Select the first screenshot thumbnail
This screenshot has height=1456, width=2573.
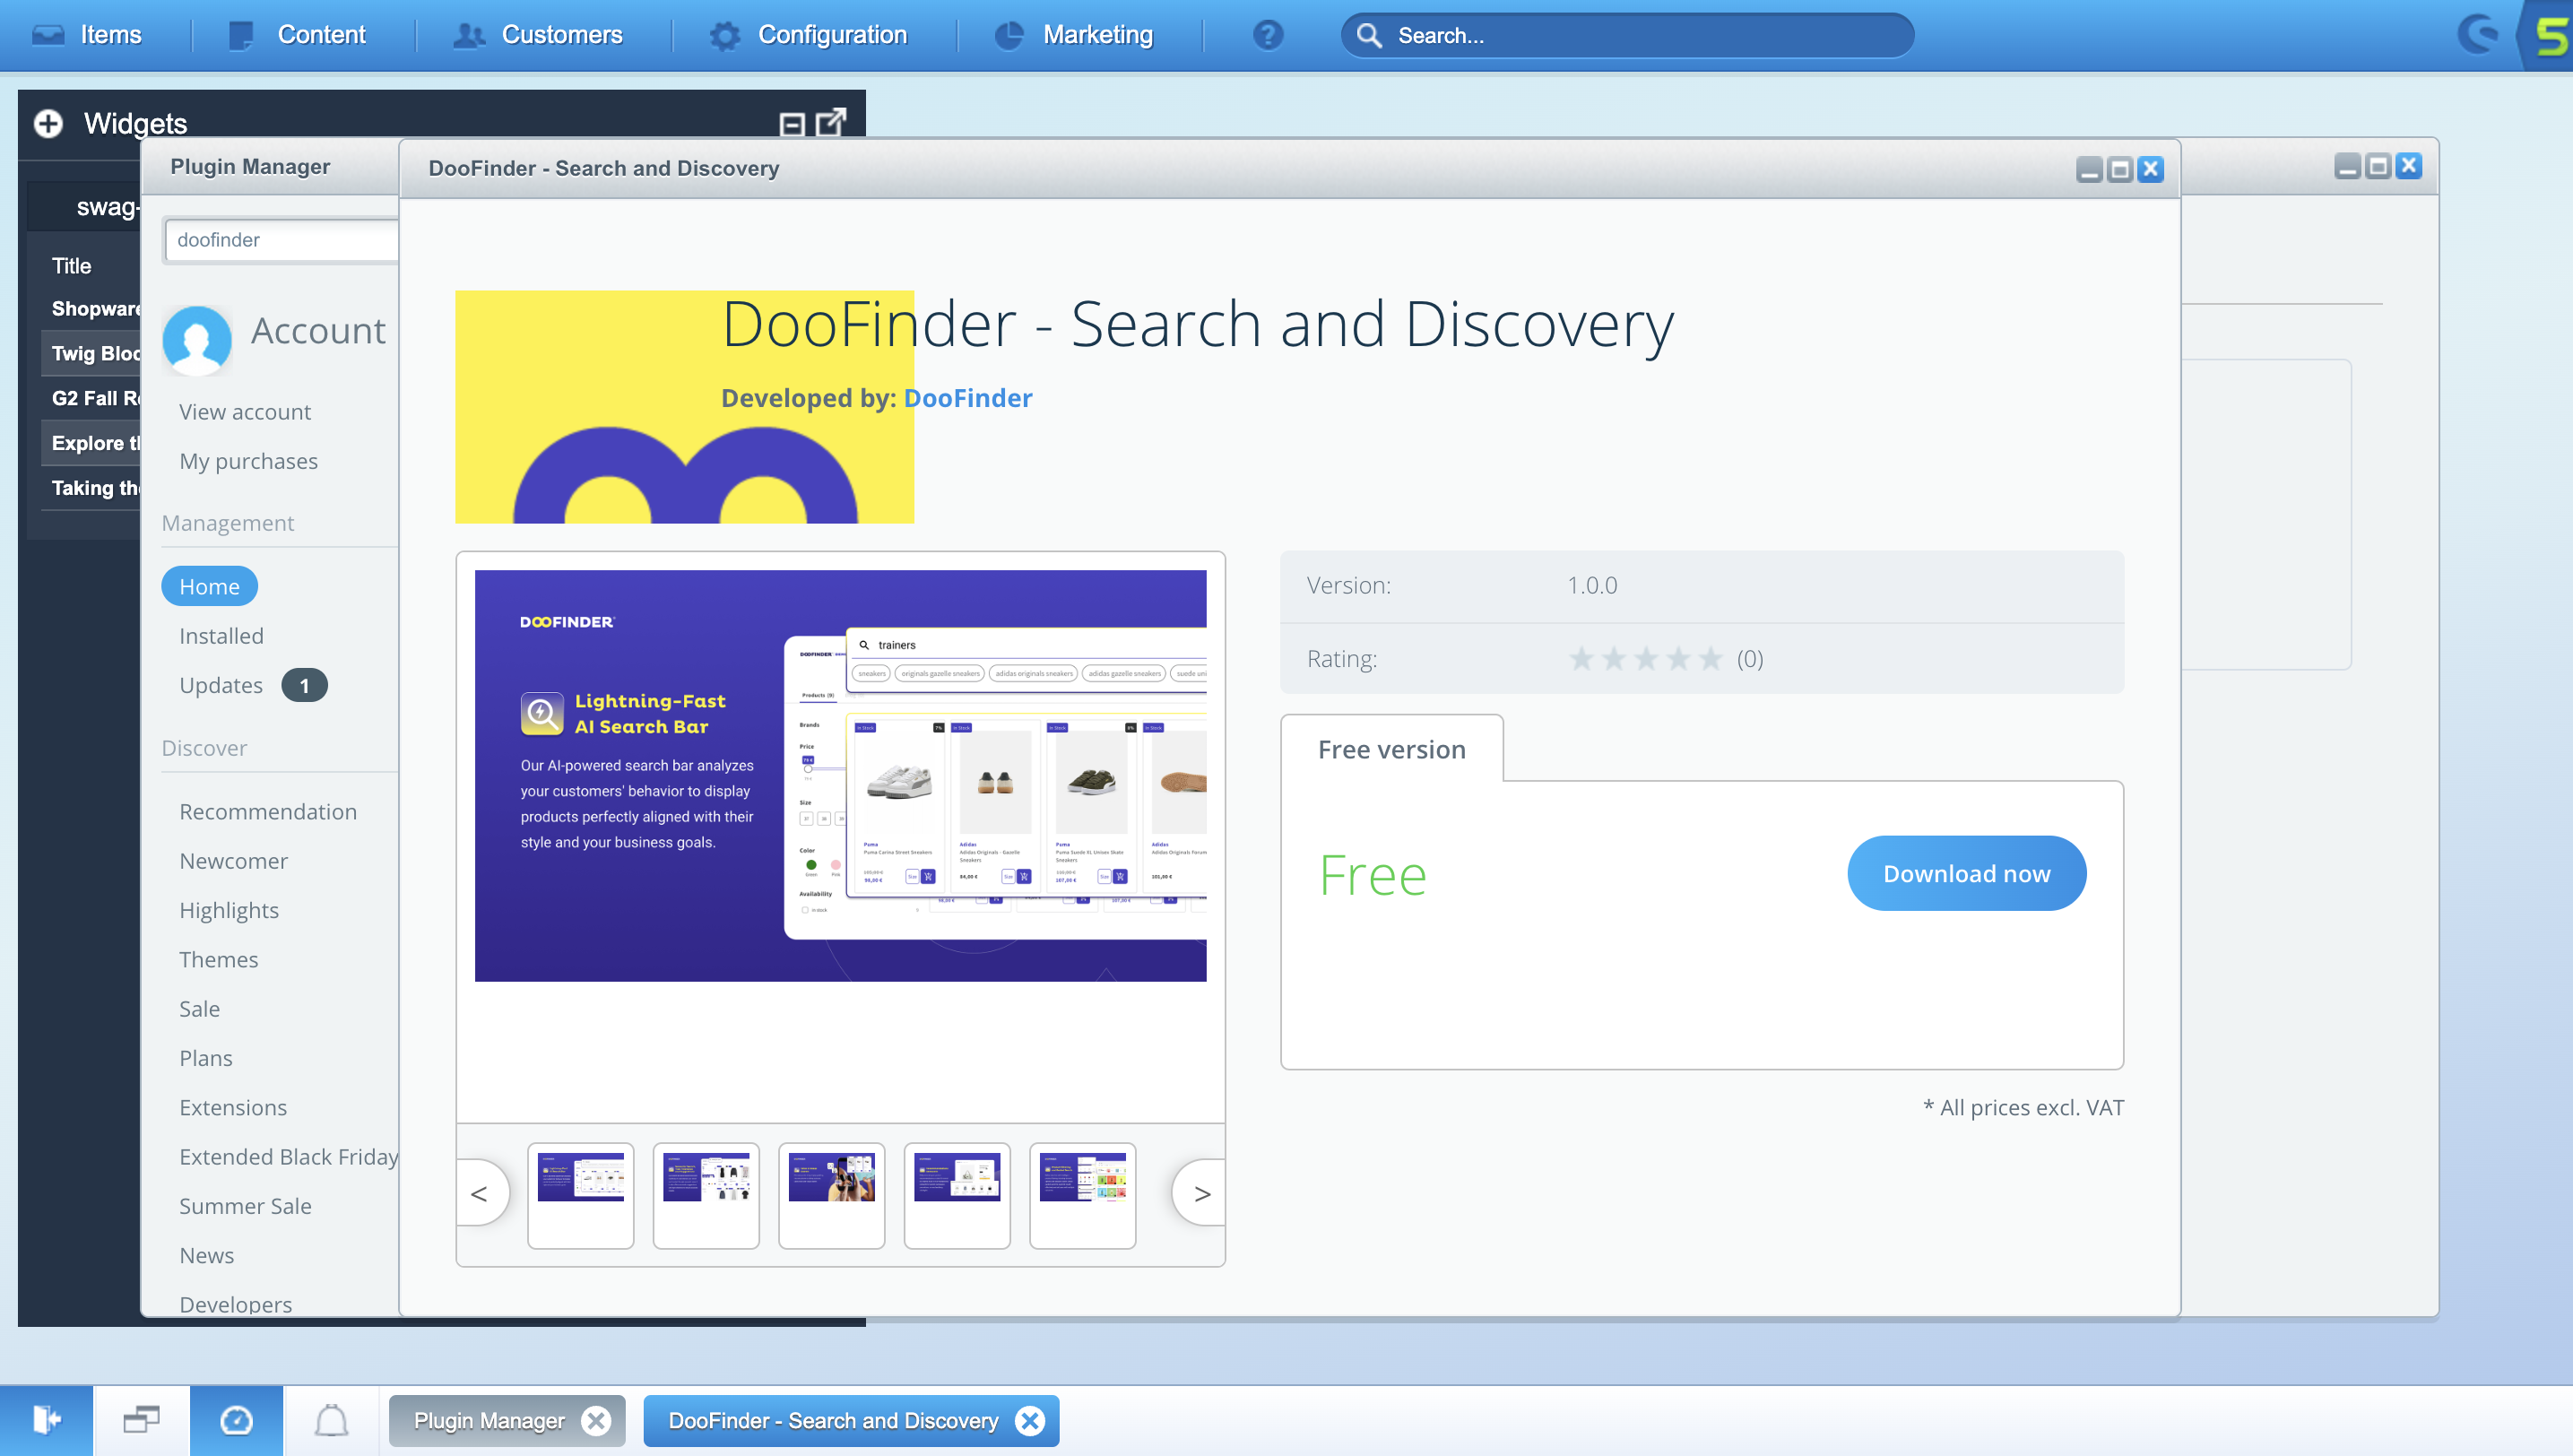click(580, 1195)
